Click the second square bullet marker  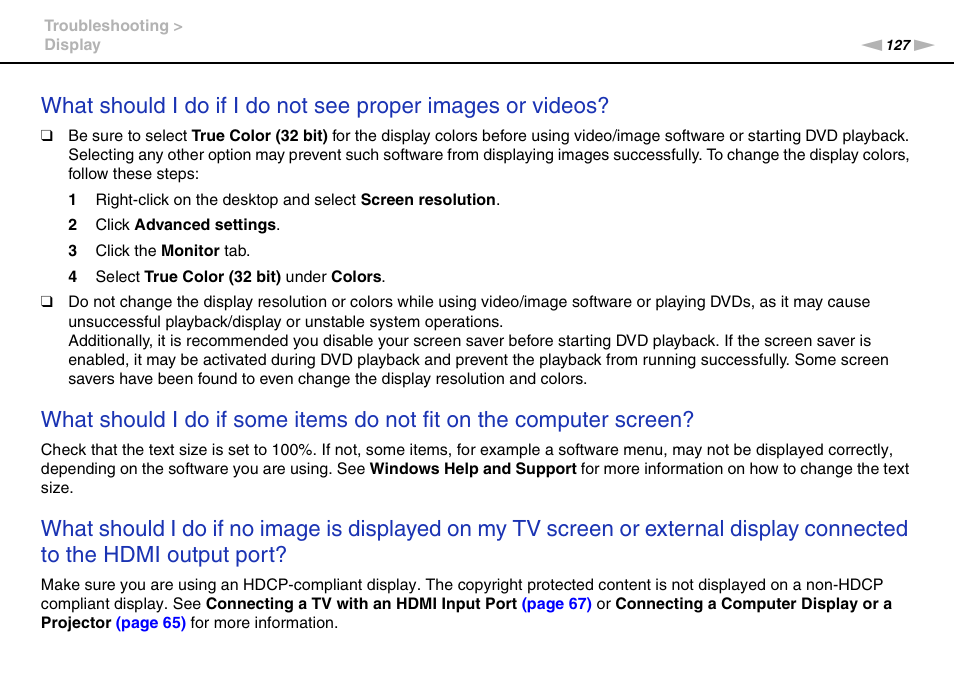47,302
